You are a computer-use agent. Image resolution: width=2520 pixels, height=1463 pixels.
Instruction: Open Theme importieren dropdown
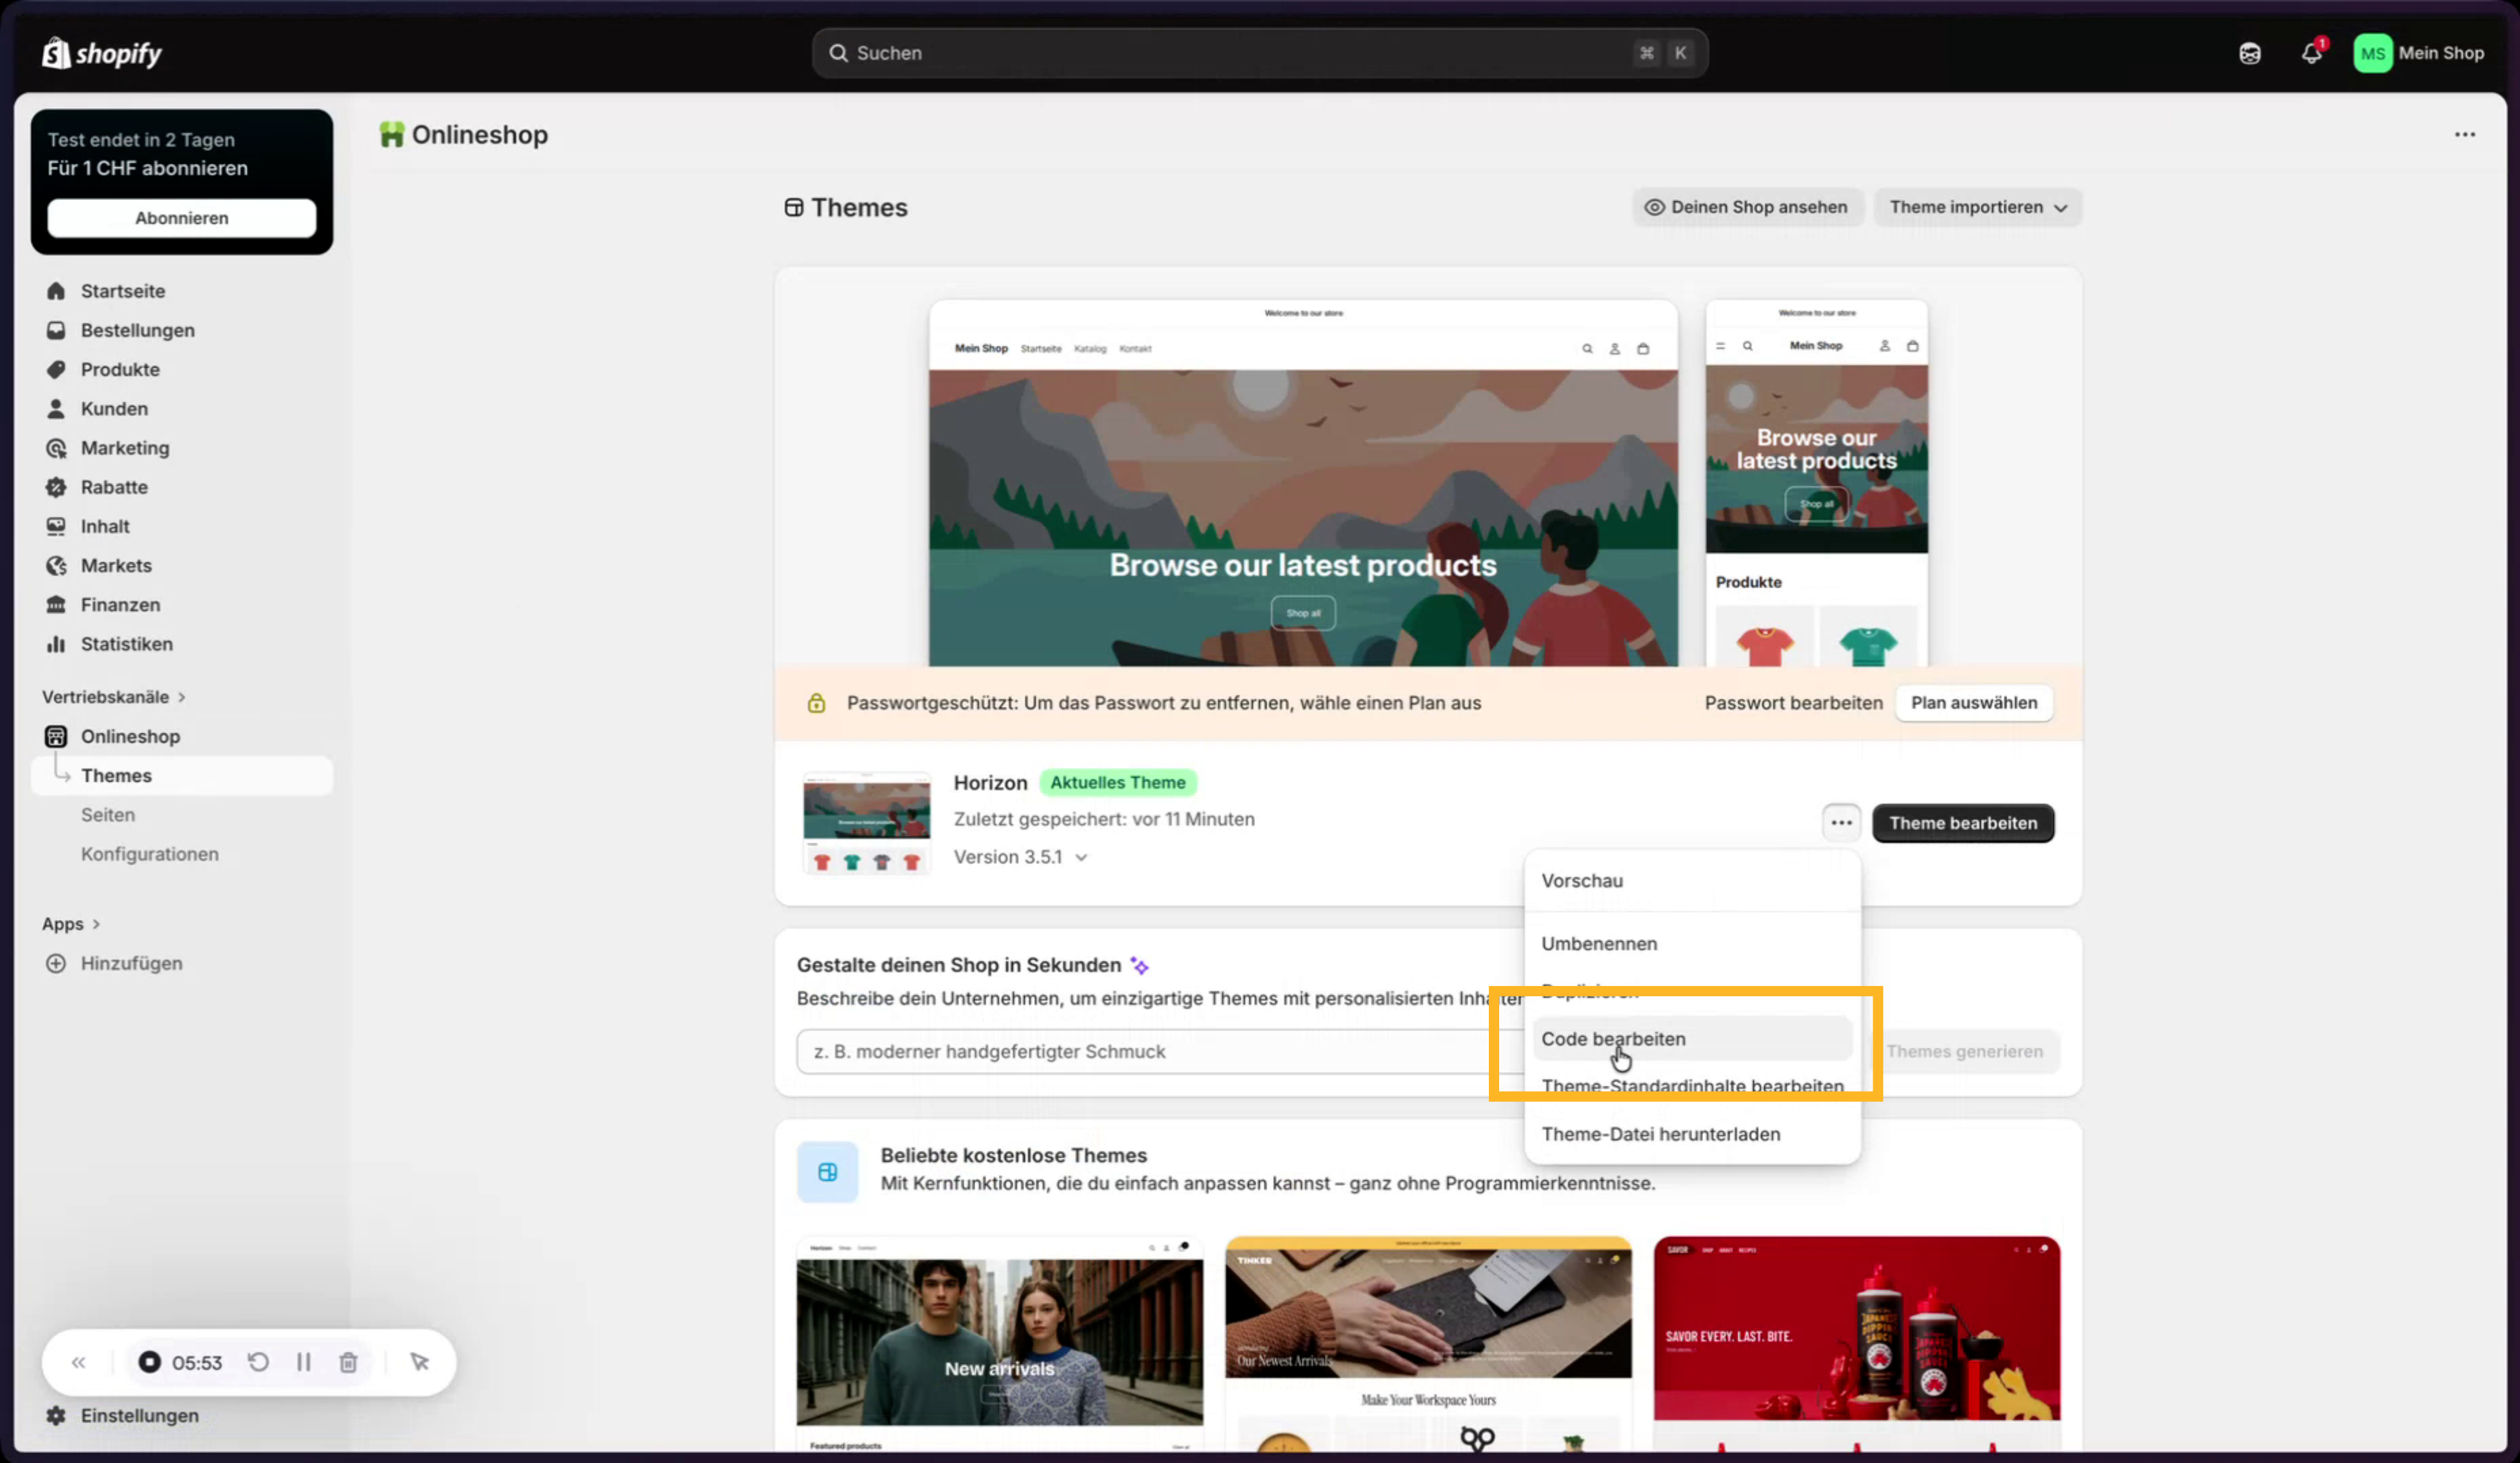[x=1977, y=207]
